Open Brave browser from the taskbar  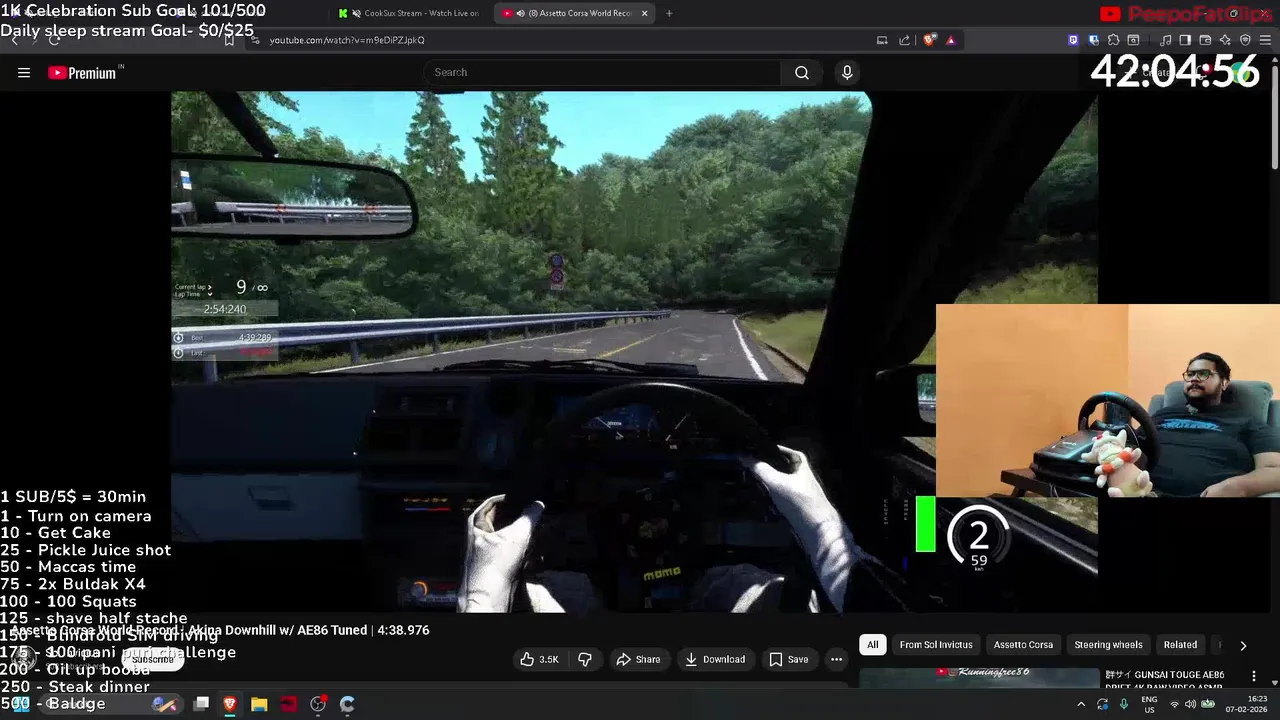(x=230, y=704)
